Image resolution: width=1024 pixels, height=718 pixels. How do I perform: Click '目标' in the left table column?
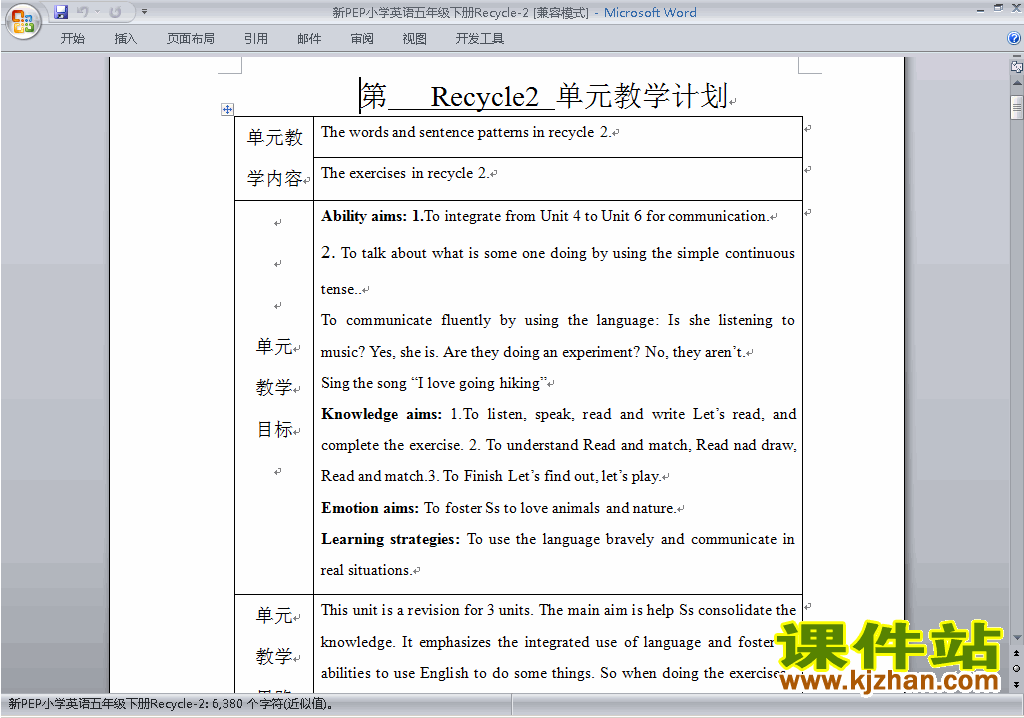(274, 429)
